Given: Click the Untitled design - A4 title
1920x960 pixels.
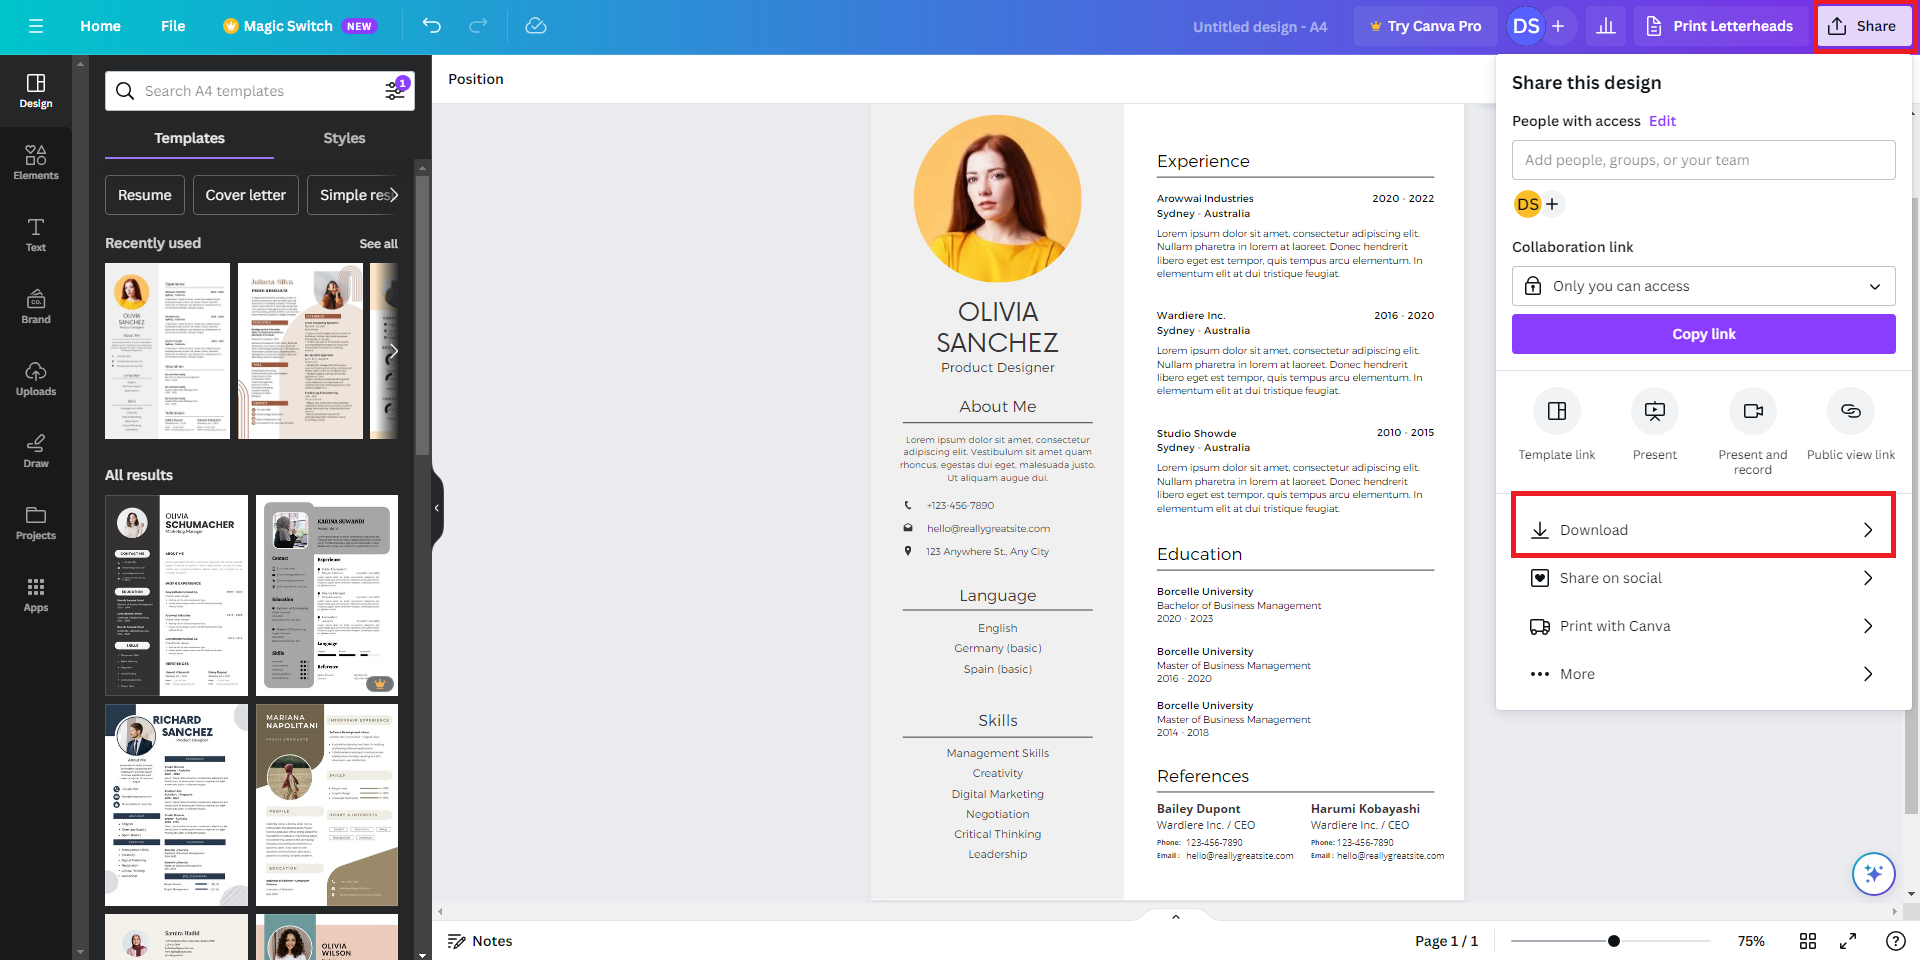Looking at the screenshot, I should pos(1260,27).
